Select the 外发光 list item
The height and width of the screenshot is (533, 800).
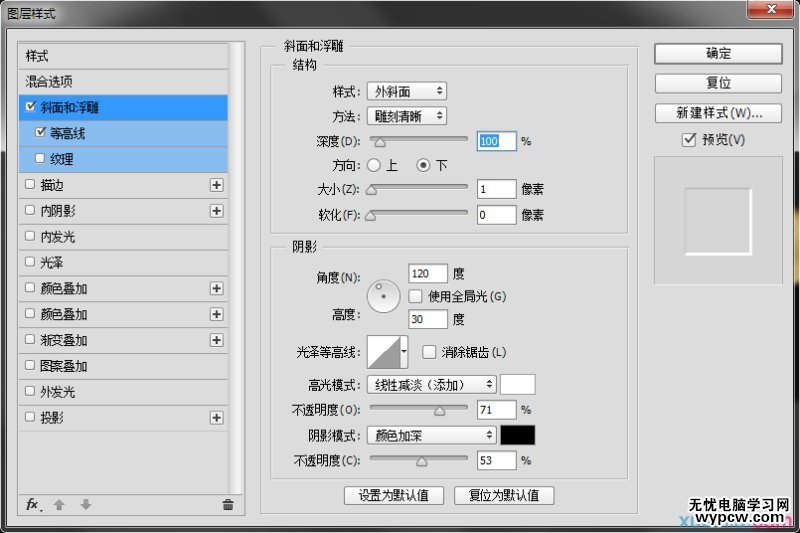pos(123,392)
